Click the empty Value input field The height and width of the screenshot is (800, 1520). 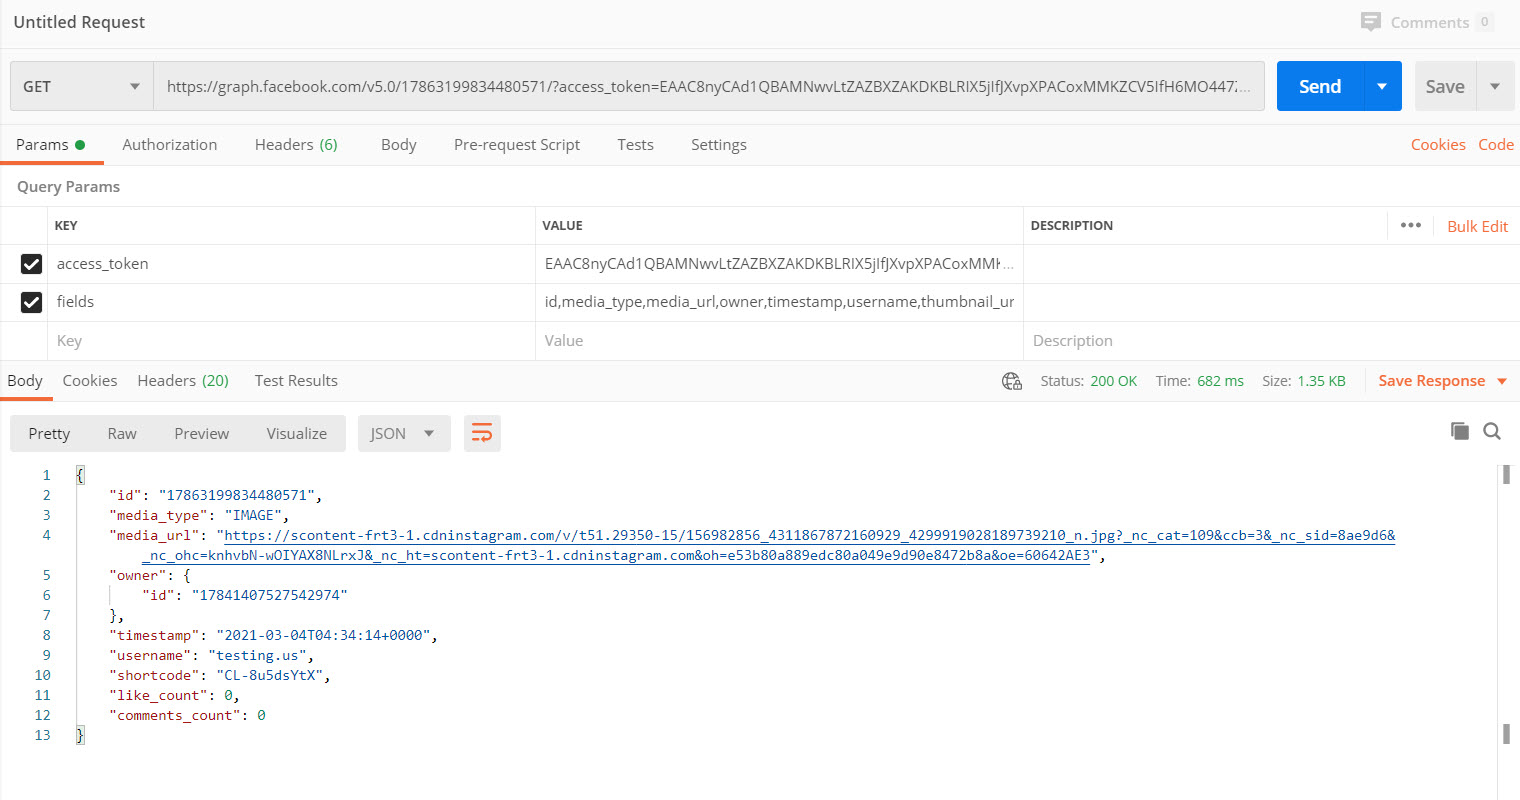click(779, 341)
